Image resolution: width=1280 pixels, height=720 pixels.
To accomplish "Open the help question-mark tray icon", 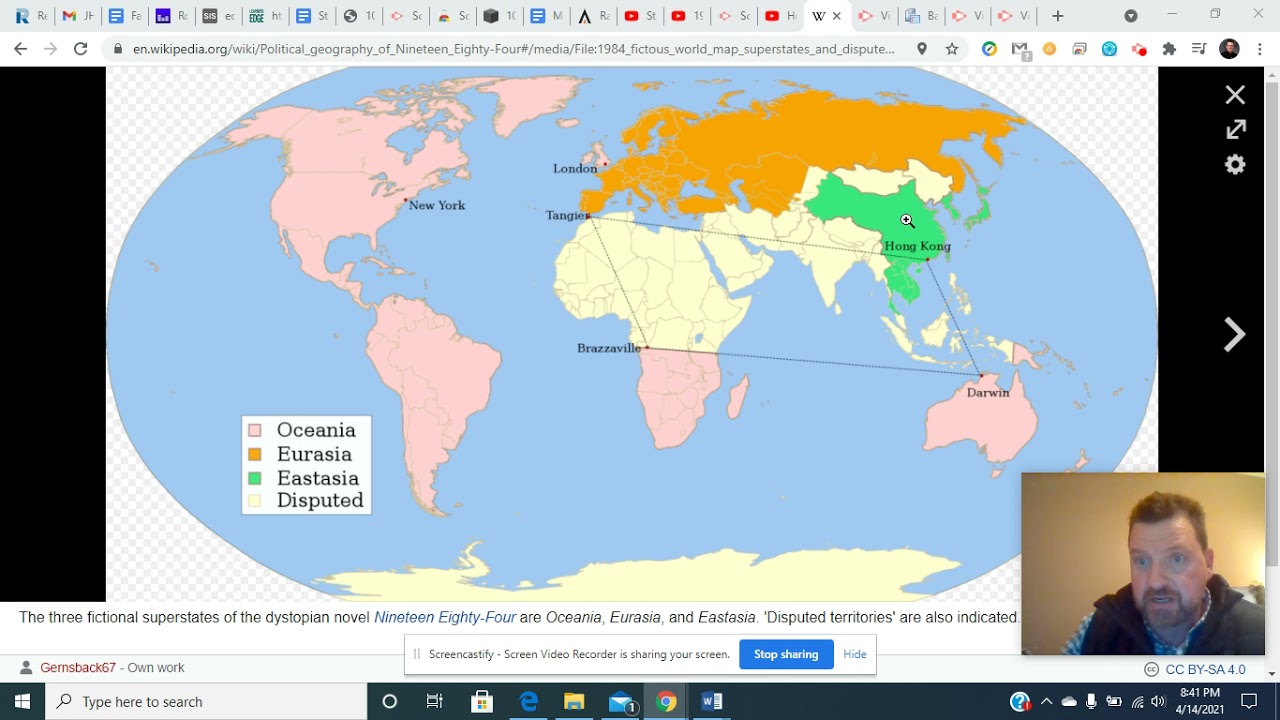I will [1020, 701].
